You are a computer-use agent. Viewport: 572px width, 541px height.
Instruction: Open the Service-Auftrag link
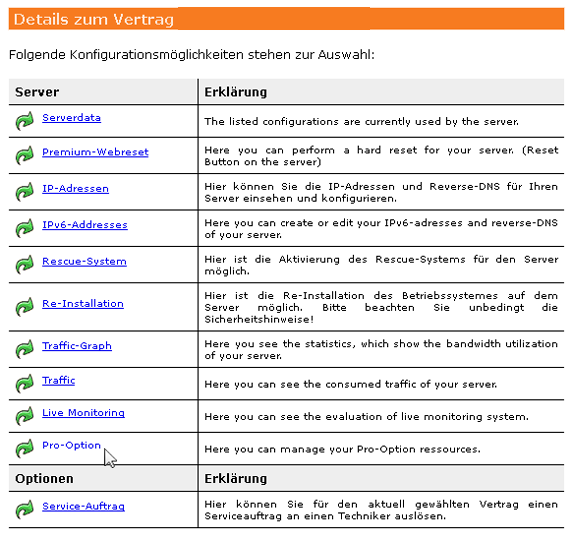84,506
